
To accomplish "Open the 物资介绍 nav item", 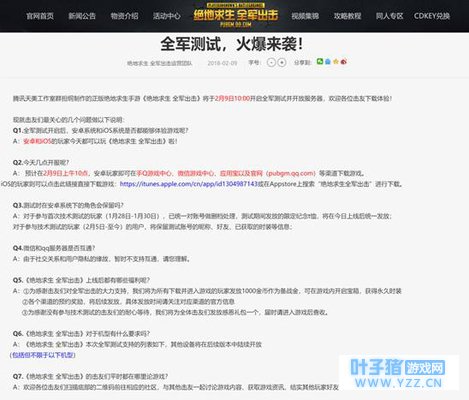I will [x=124, y=16].
